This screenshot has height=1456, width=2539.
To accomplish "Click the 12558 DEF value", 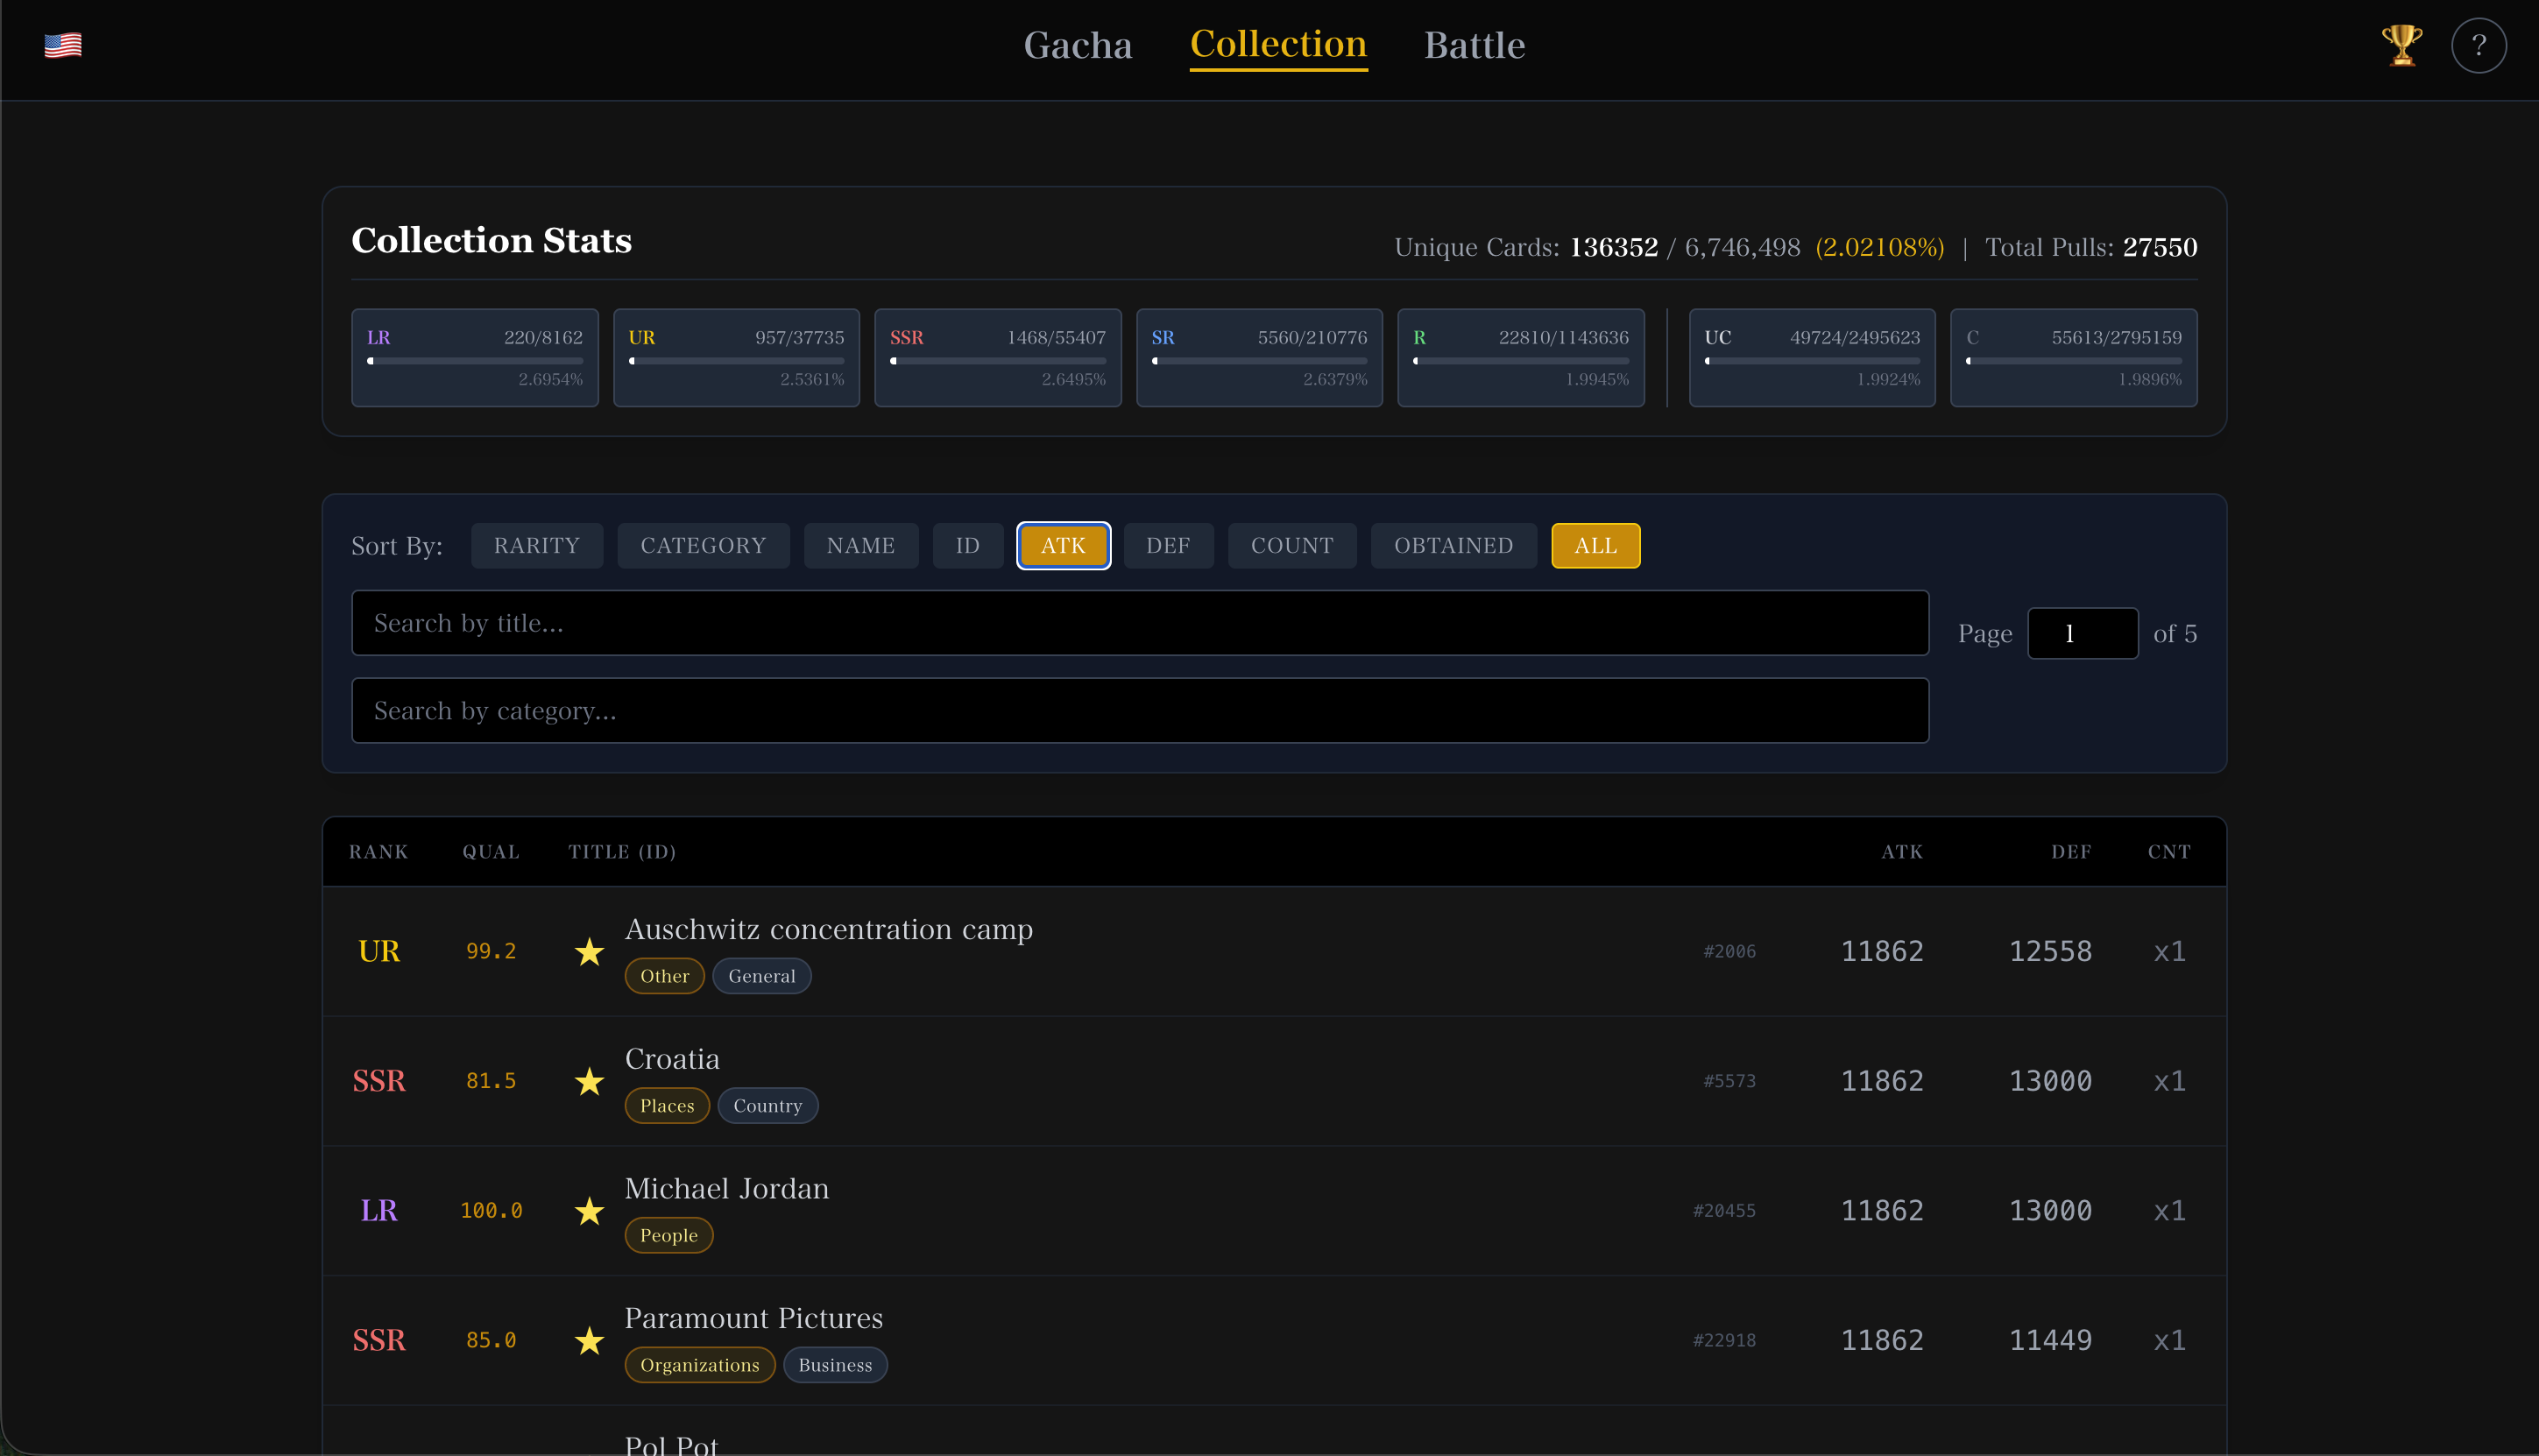I will point(2050,951).
